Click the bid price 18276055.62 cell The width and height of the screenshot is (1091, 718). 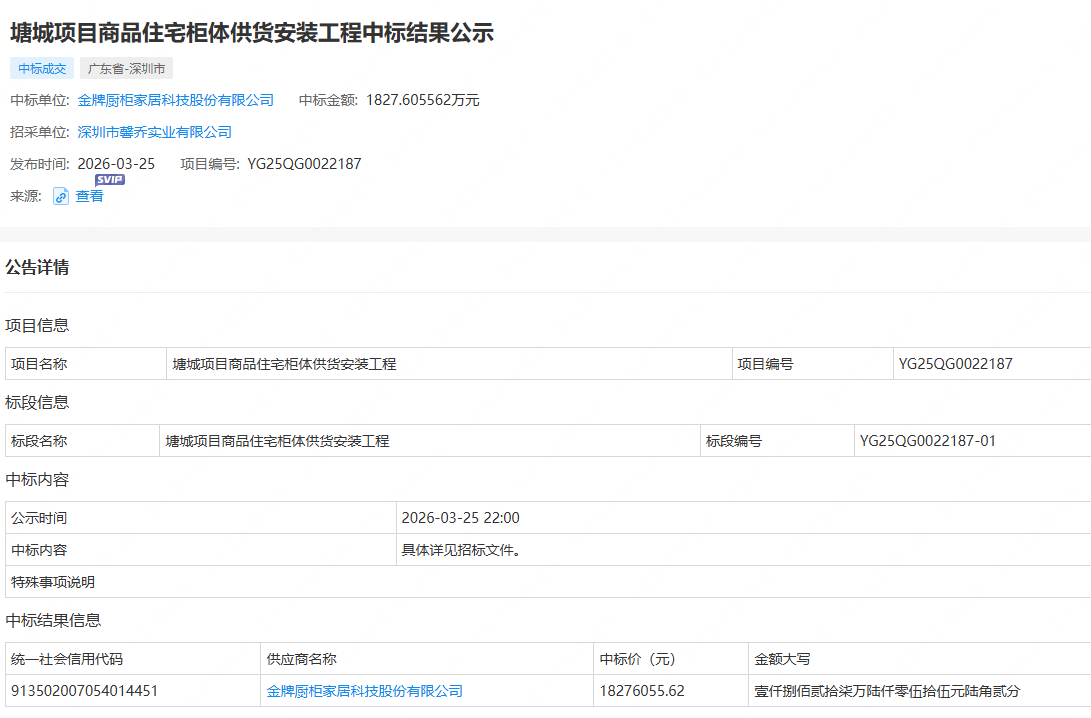[x=642, y=691]
